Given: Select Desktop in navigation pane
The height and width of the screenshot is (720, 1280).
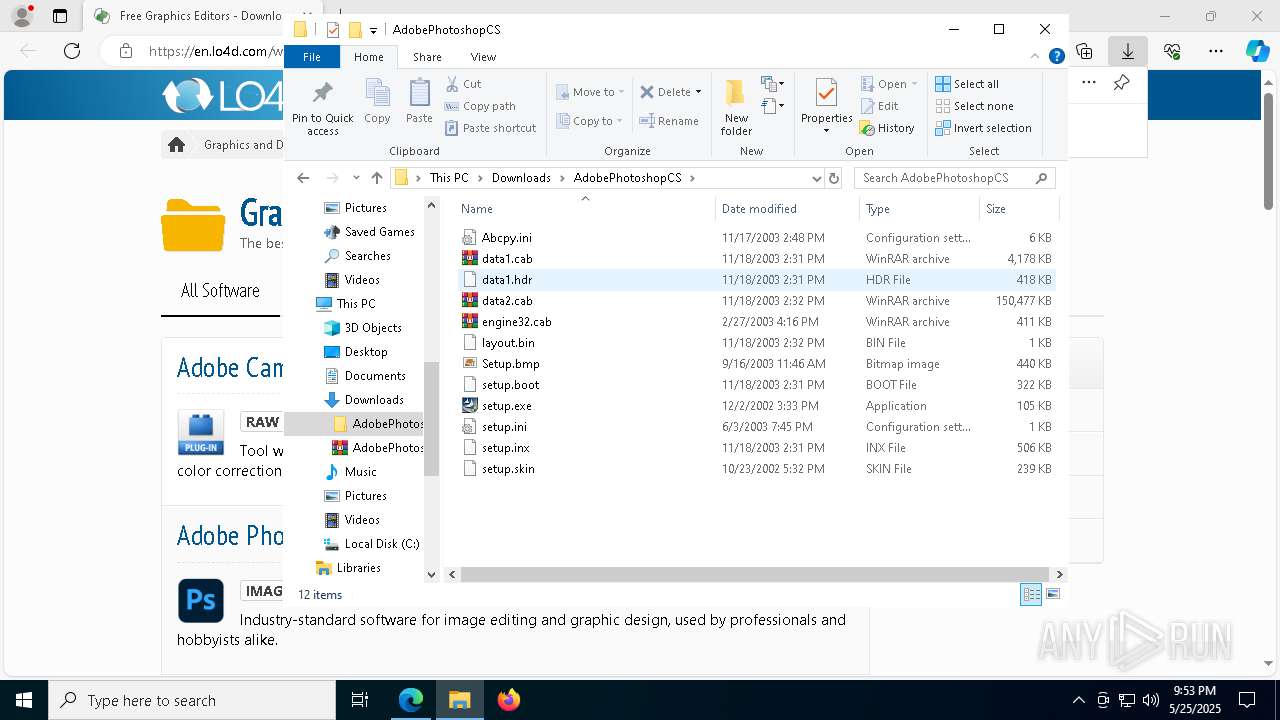Looking at the screenshot, I should 366,352.
